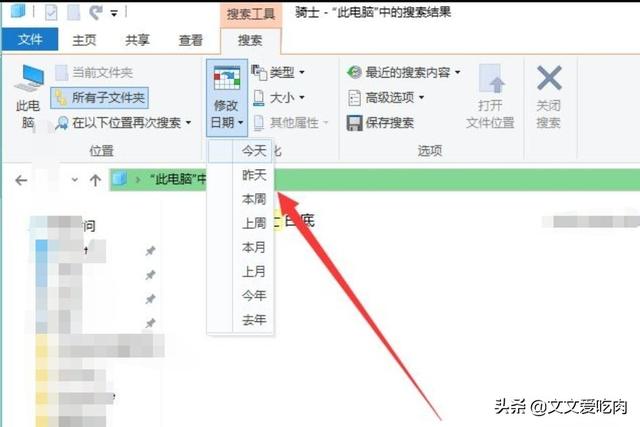Click the 打开文件位置 icon
Viewport: 640px width, 427px height.
coord(490,78)
